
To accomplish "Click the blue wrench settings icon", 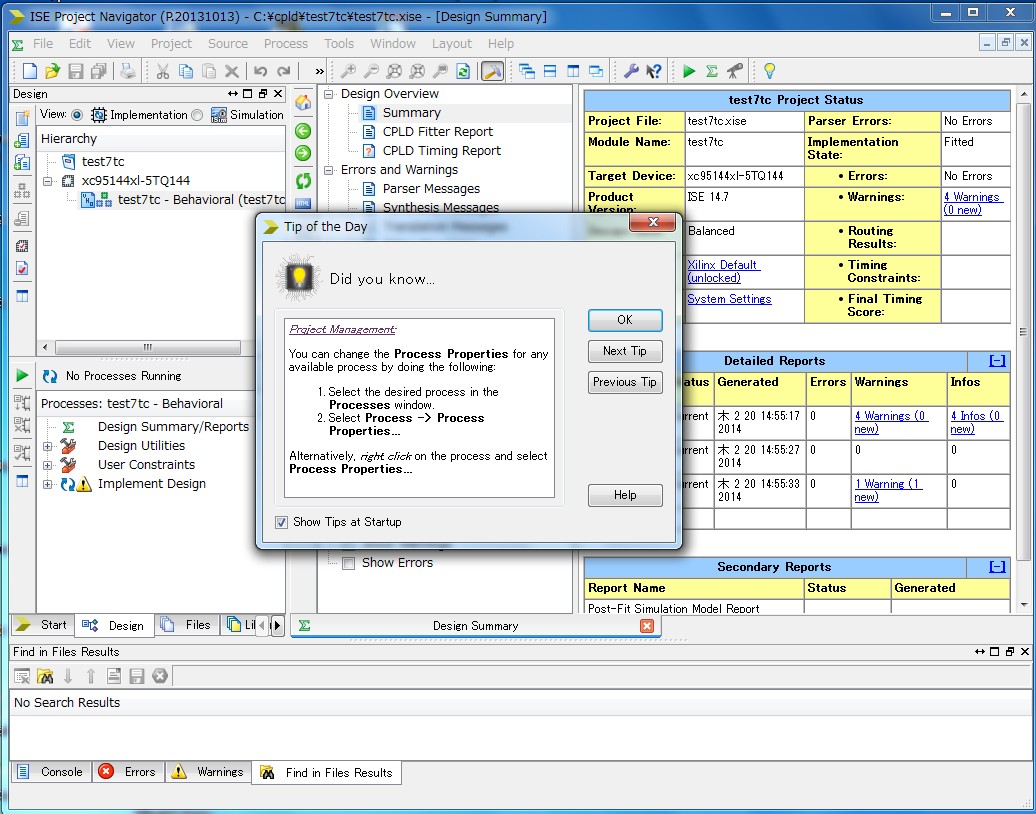I will 631,71.
